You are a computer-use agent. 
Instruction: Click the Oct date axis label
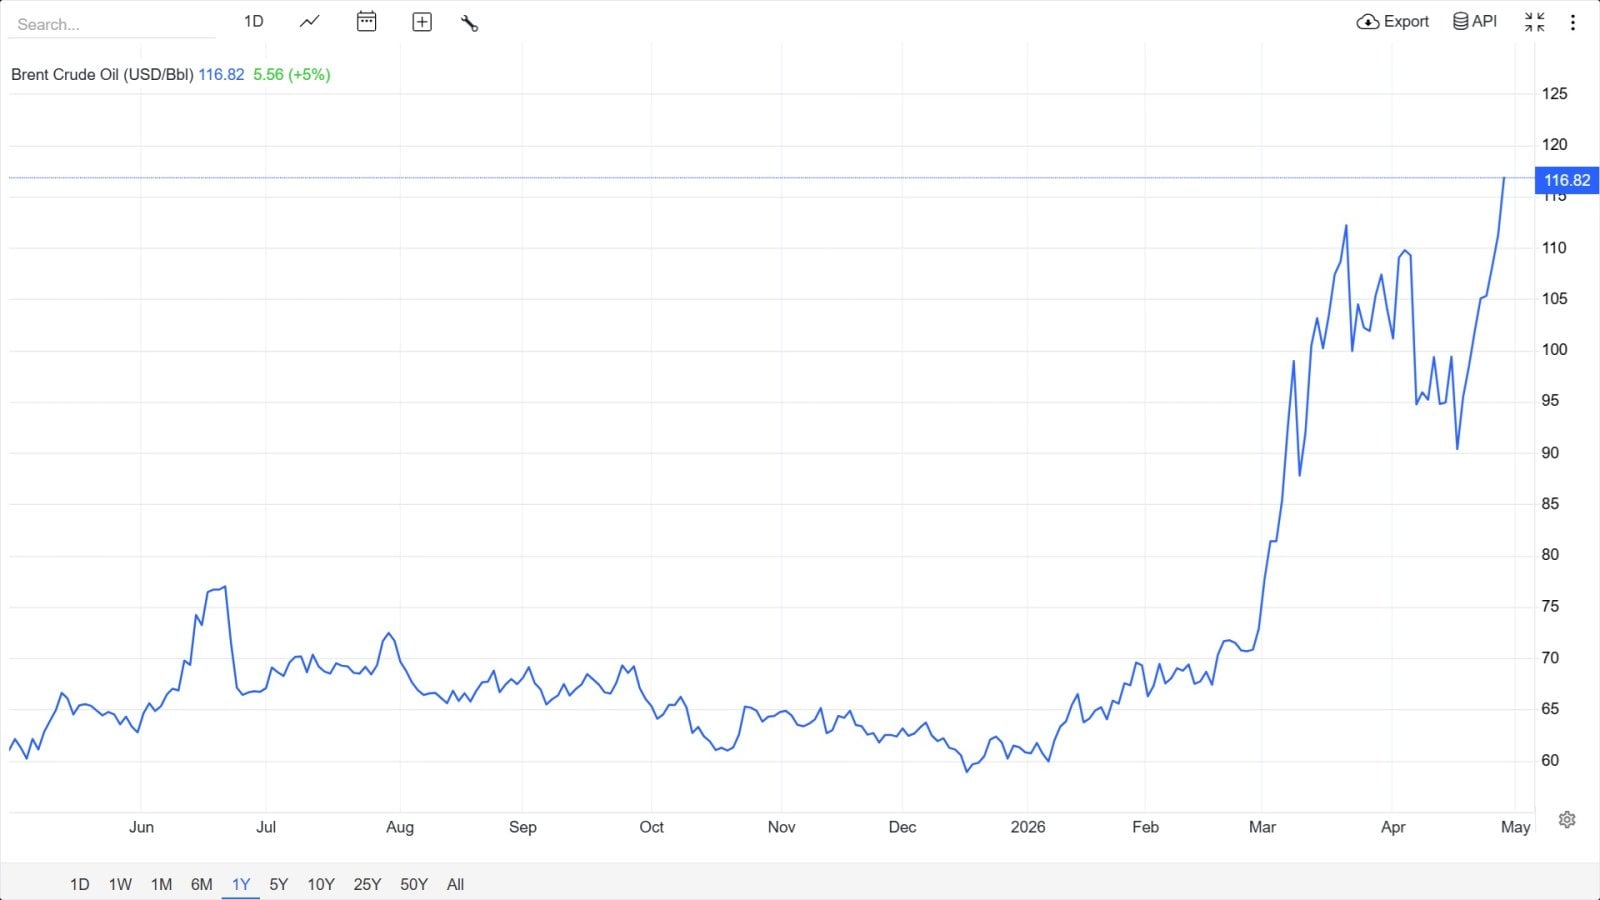[x=652, y=827]
